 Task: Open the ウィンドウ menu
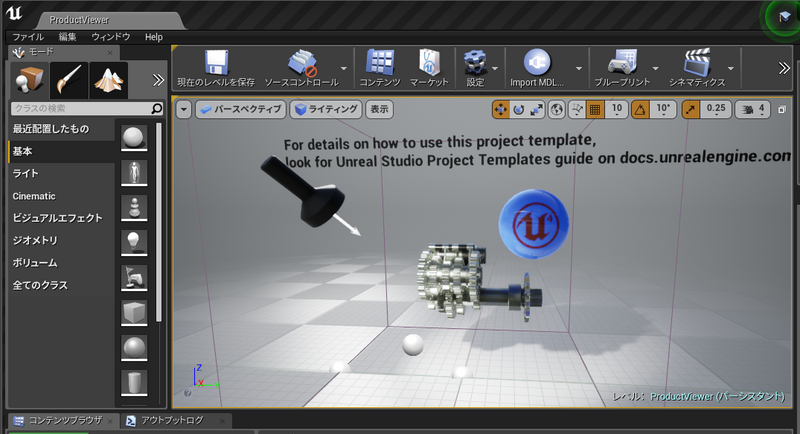point(111,37)
